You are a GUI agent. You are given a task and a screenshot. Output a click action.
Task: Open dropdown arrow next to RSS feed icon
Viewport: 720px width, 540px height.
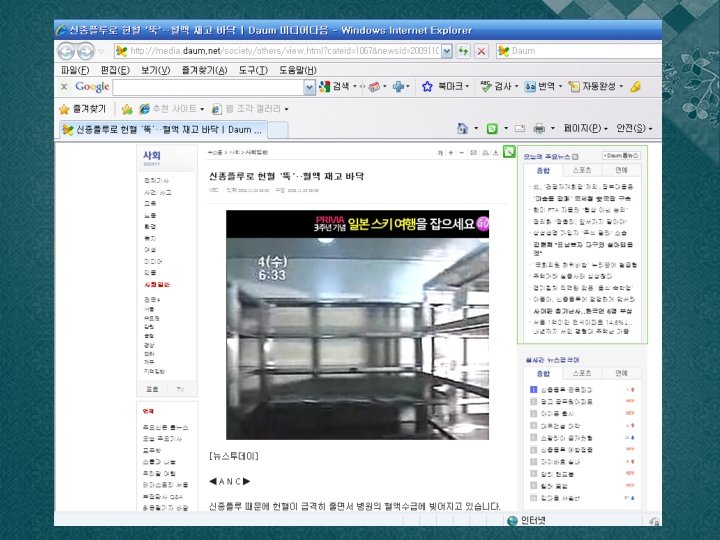506,129
